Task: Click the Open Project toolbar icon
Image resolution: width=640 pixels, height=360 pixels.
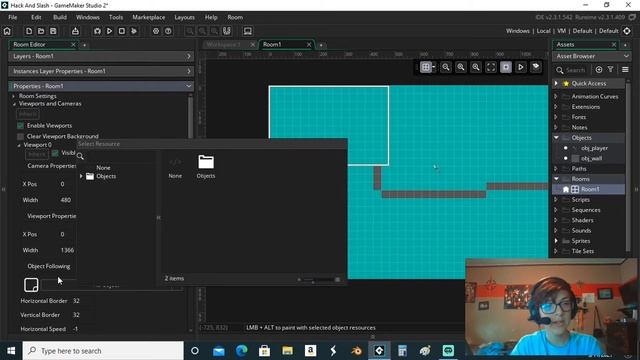Action: tap(41, 31)
